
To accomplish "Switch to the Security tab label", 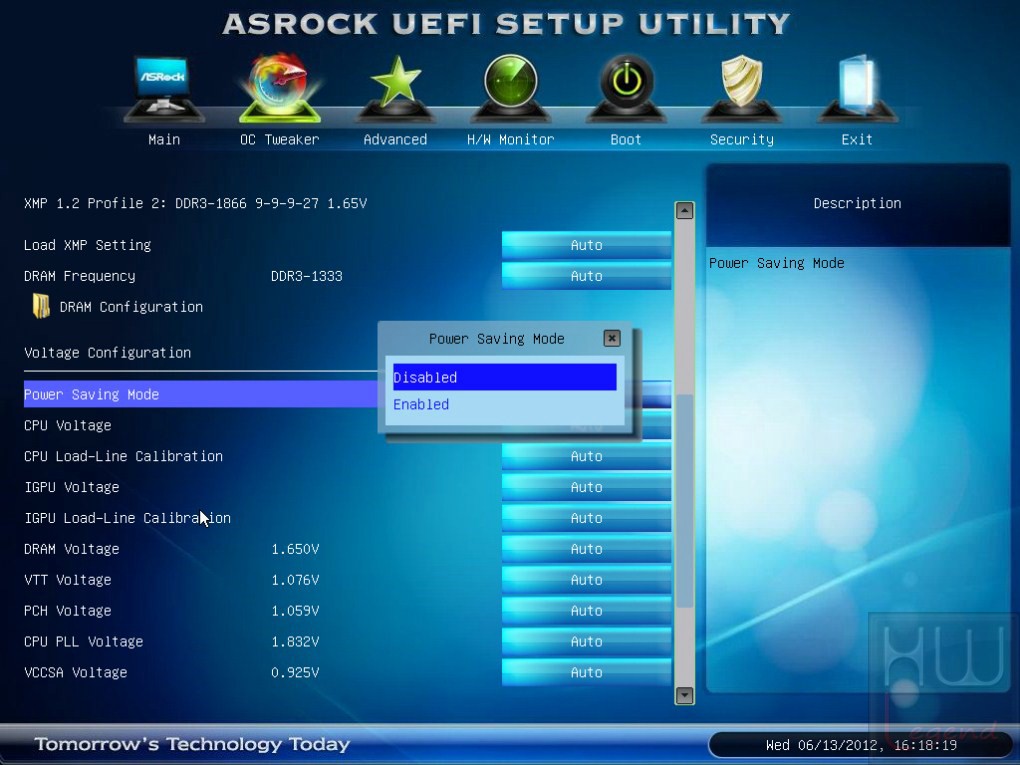I will pyautogui.click(x=742, y=139).
